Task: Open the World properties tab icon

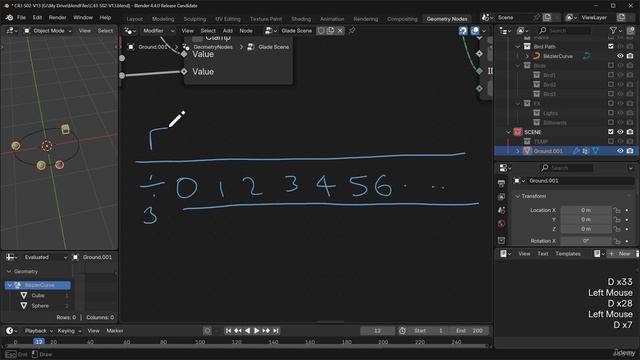Action: click(x=502, y=224)
